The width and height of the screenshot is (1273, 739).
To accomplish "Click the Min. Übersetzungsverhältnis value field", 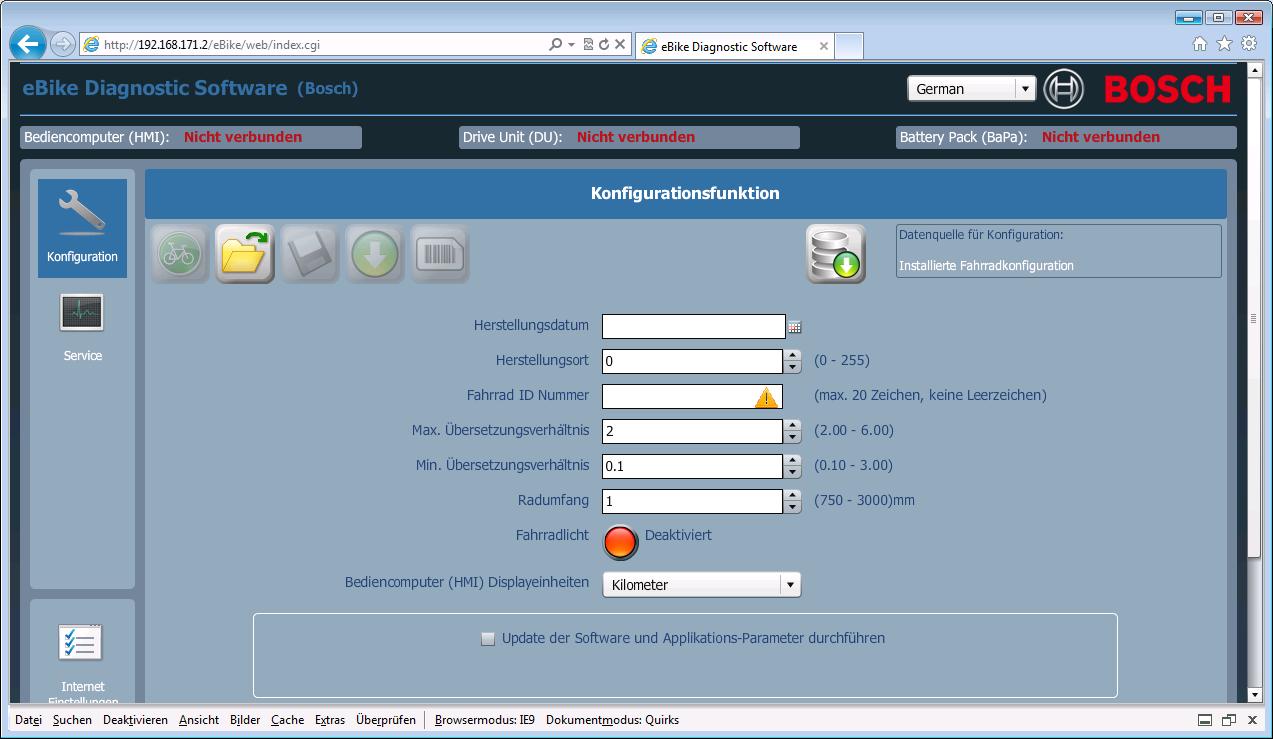I will tap(692, 466).
